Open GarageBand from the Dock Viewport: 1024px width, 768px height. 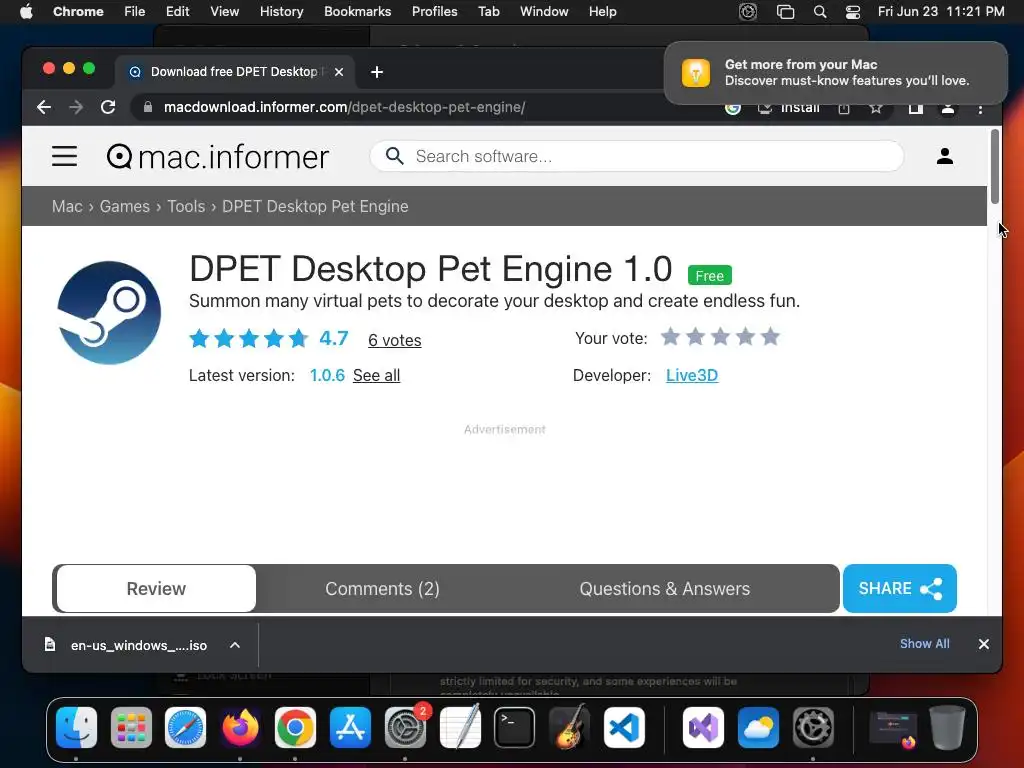coord(569,728)
